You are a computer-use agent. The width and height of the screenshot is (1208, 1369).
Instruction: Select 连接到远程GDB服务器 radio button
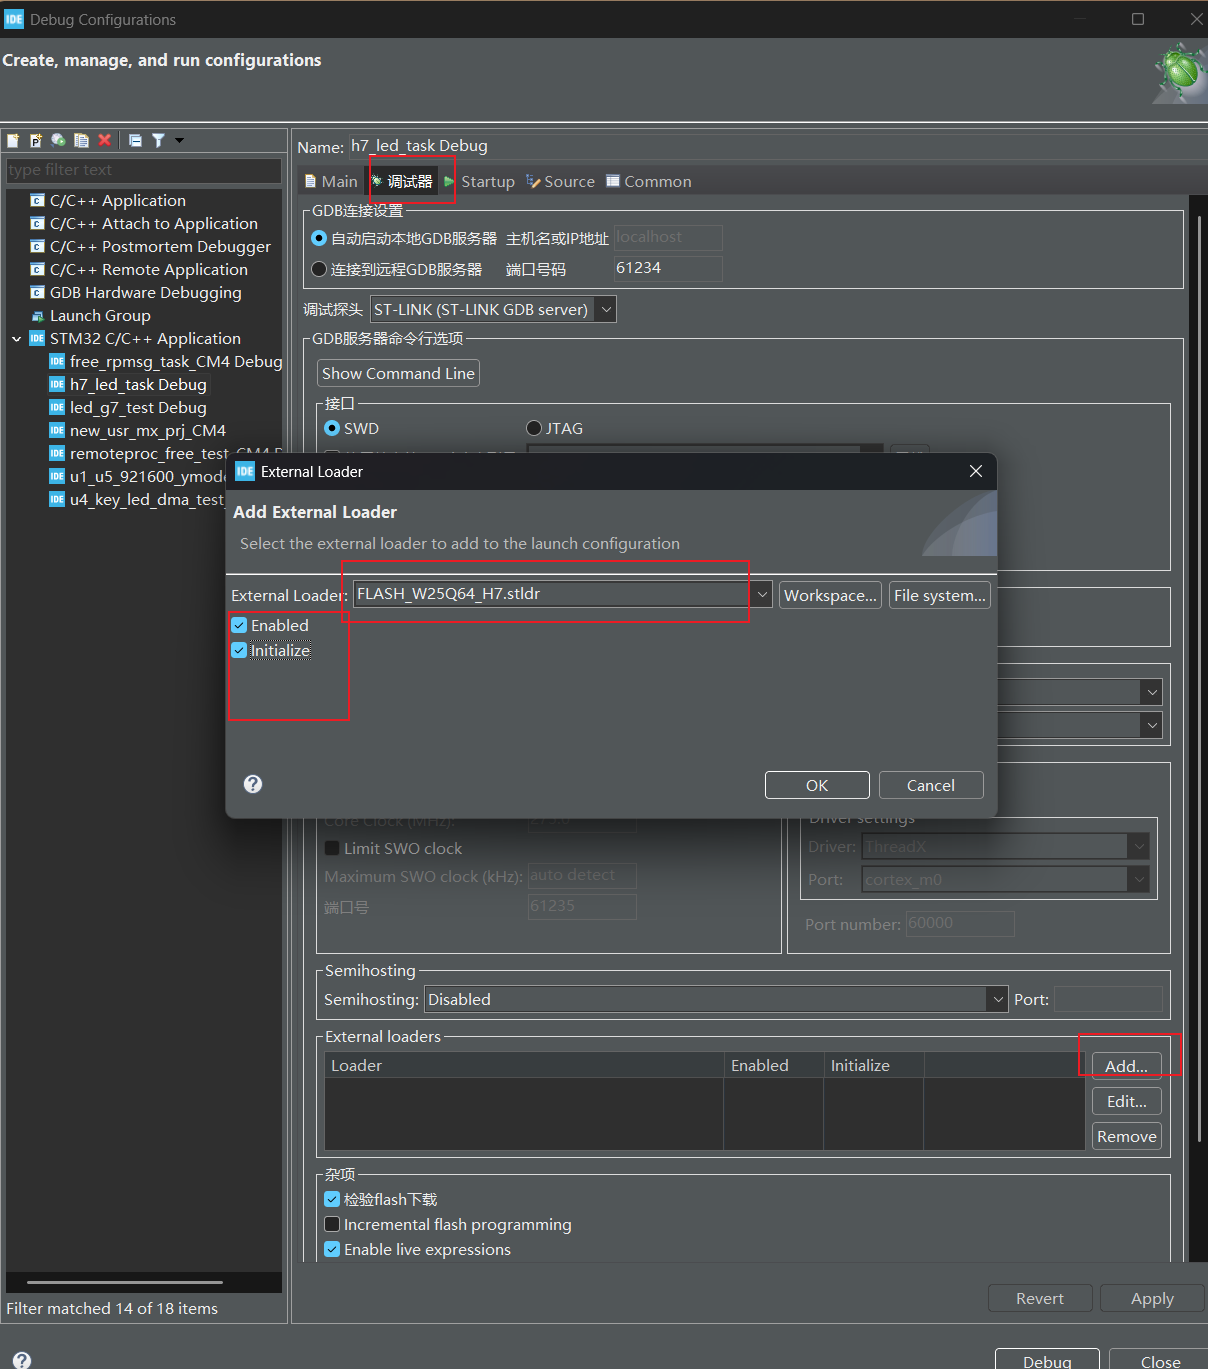(319, 269)
